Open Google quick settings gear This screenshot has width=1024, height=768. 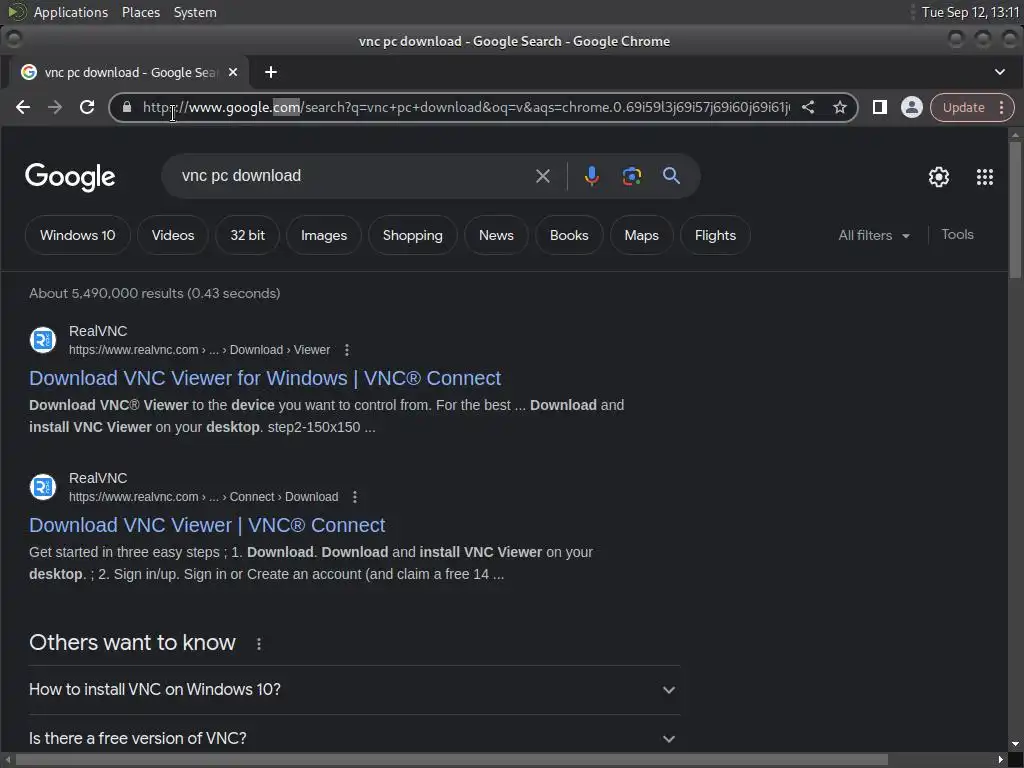(x=939, y=177)
